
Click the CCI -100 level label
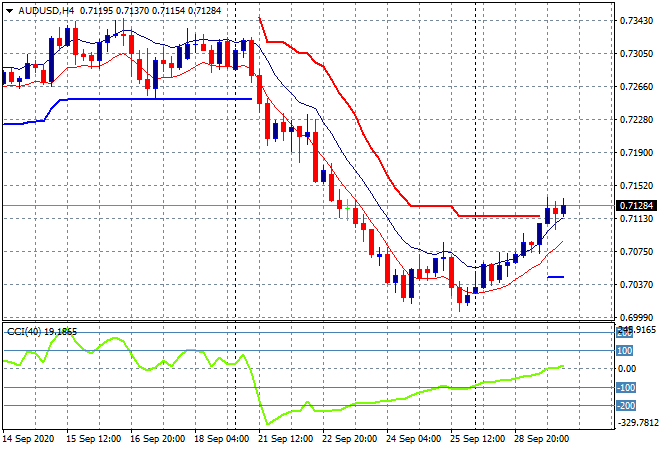point(626,388)
